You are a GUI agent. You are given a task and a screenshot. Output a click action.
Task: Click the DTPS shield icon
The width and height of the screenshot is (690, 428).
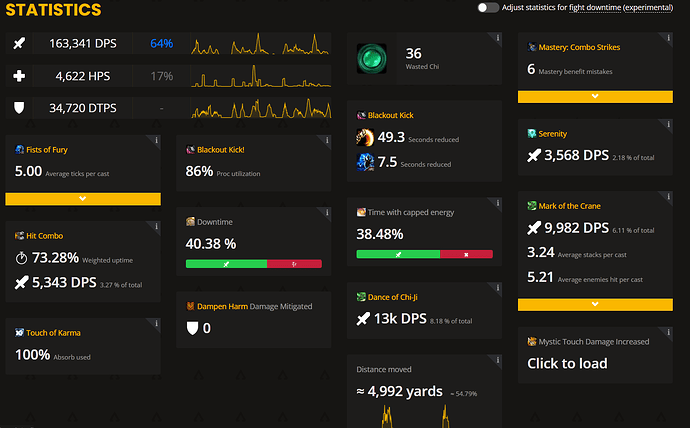19,108
